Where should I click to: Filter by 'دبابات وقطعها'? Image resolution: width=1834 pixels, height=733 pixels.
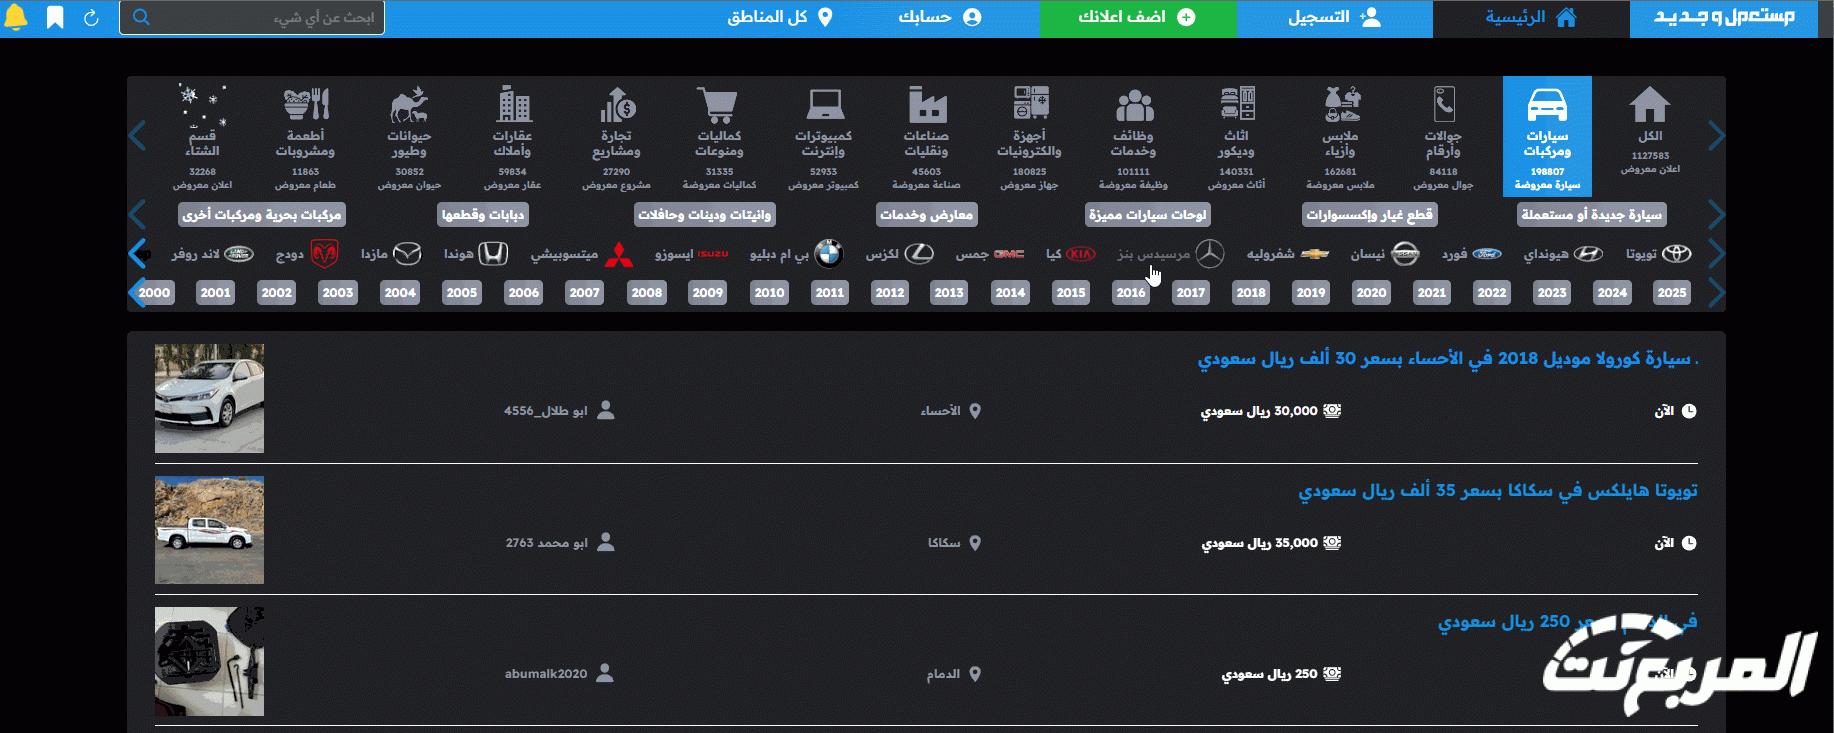point(483,214)
